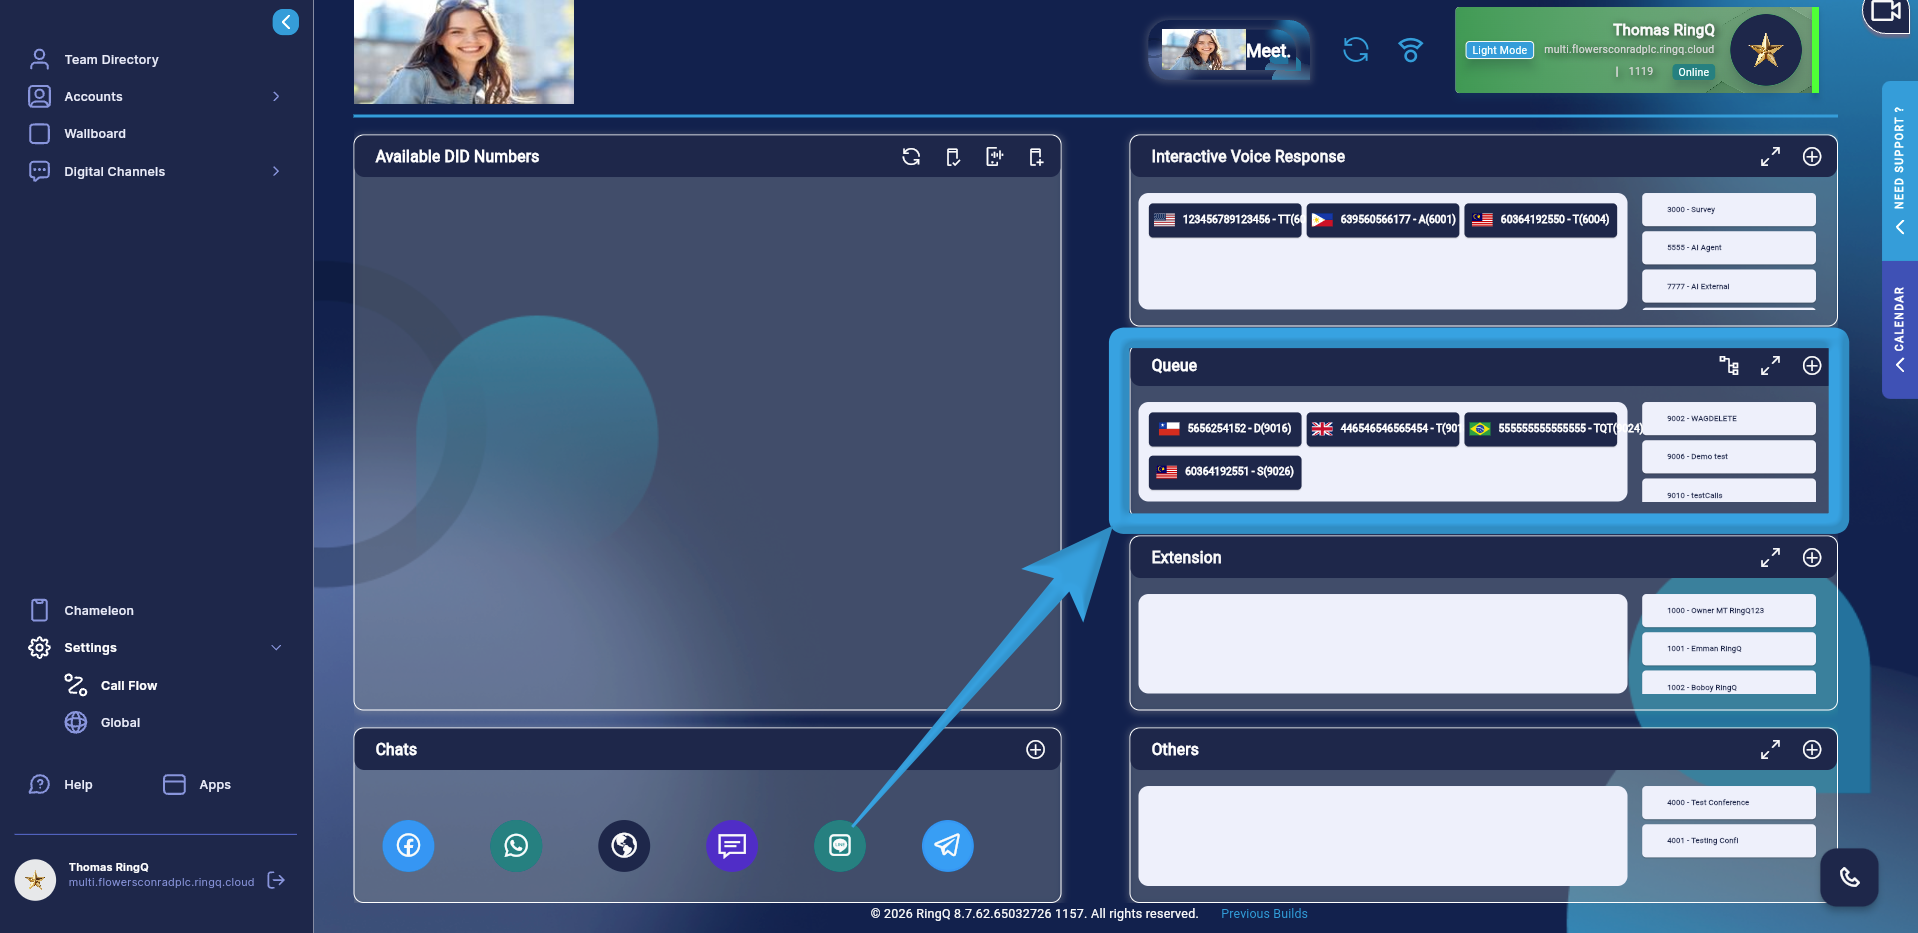Open Team Directory from the sidebar
This screenshot has width=1918, height=933.
point(111,59)
